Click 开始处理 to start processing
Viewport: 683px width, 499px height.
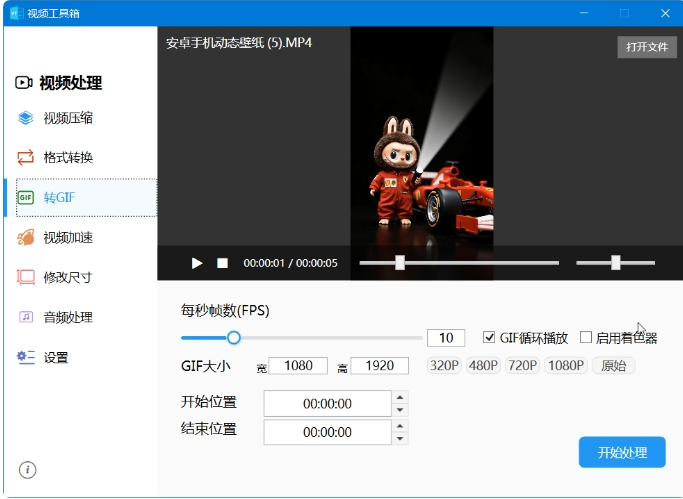pos(622,452)
